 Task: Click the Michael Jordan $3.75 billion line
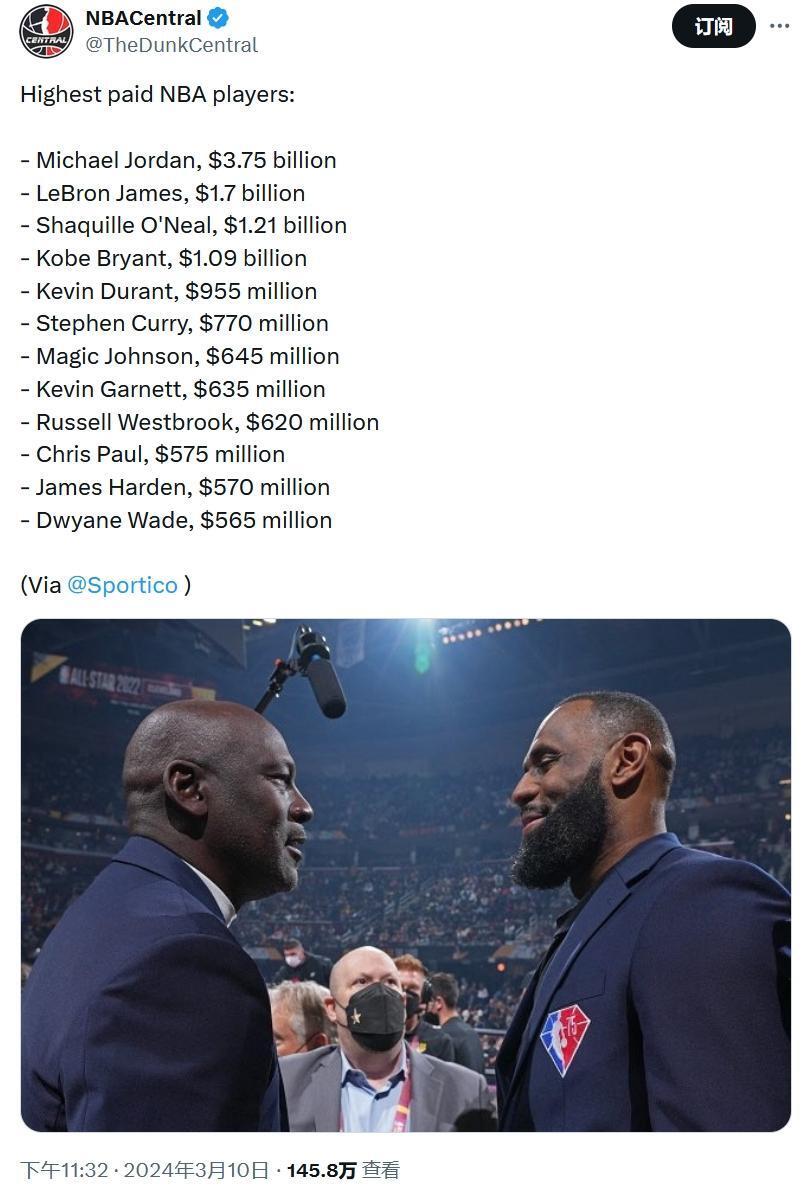(178, 160)
